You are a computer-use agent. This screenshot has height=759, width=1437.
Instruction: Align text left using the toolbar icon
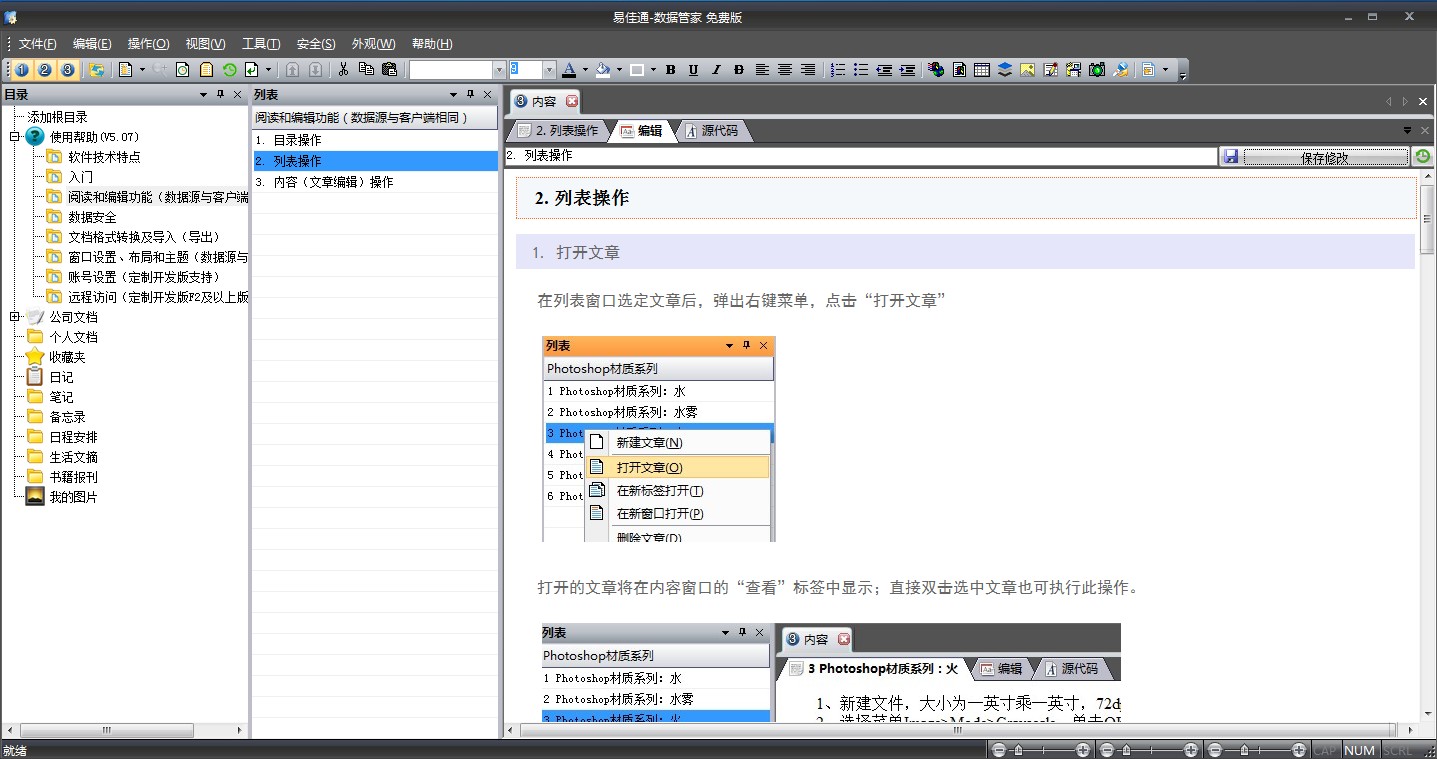[762, 70]
